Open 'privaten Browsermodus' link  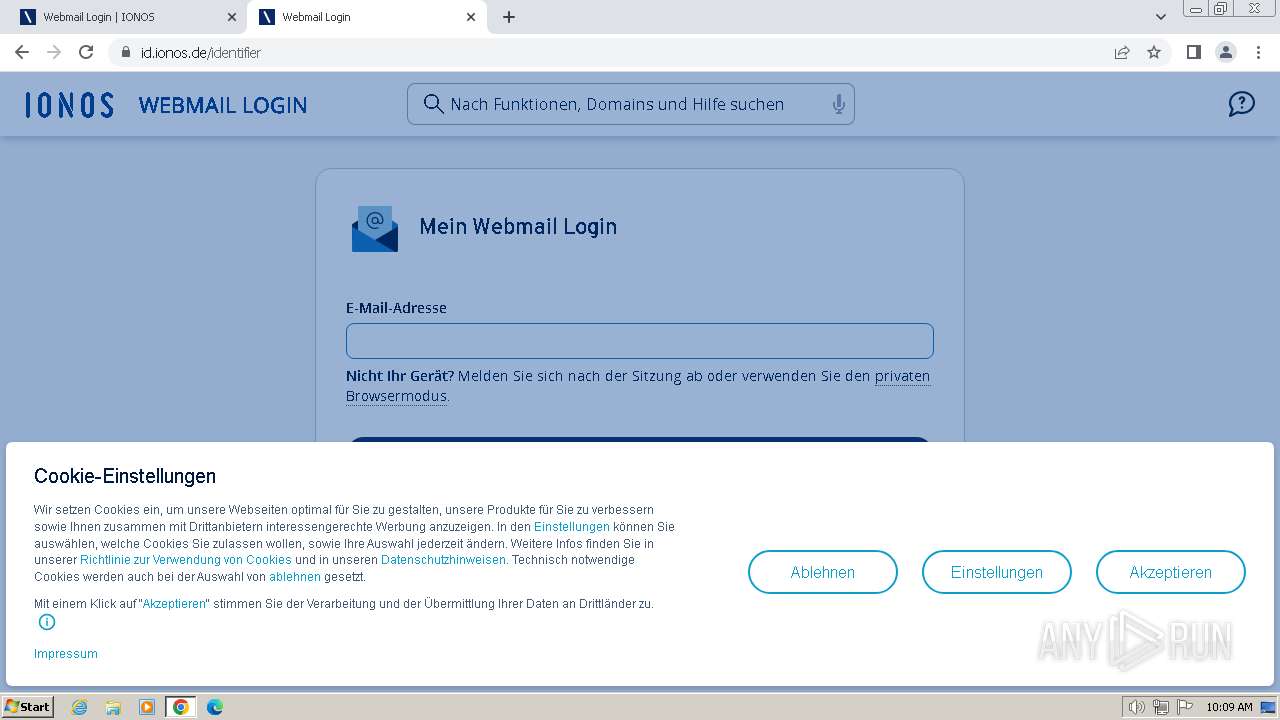pyautogui.click(x=902, y=376)
